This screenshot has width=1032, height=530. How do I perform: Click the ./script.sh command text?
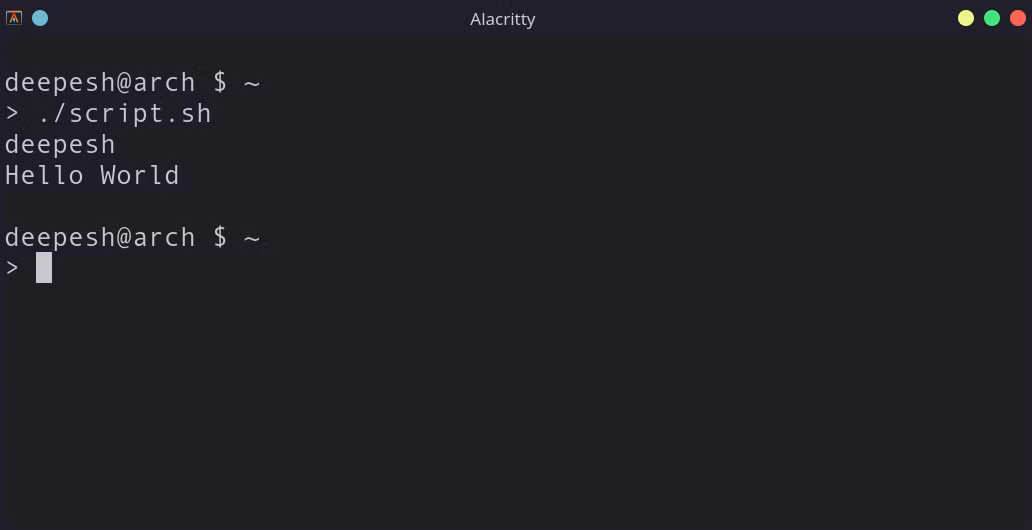125,114
